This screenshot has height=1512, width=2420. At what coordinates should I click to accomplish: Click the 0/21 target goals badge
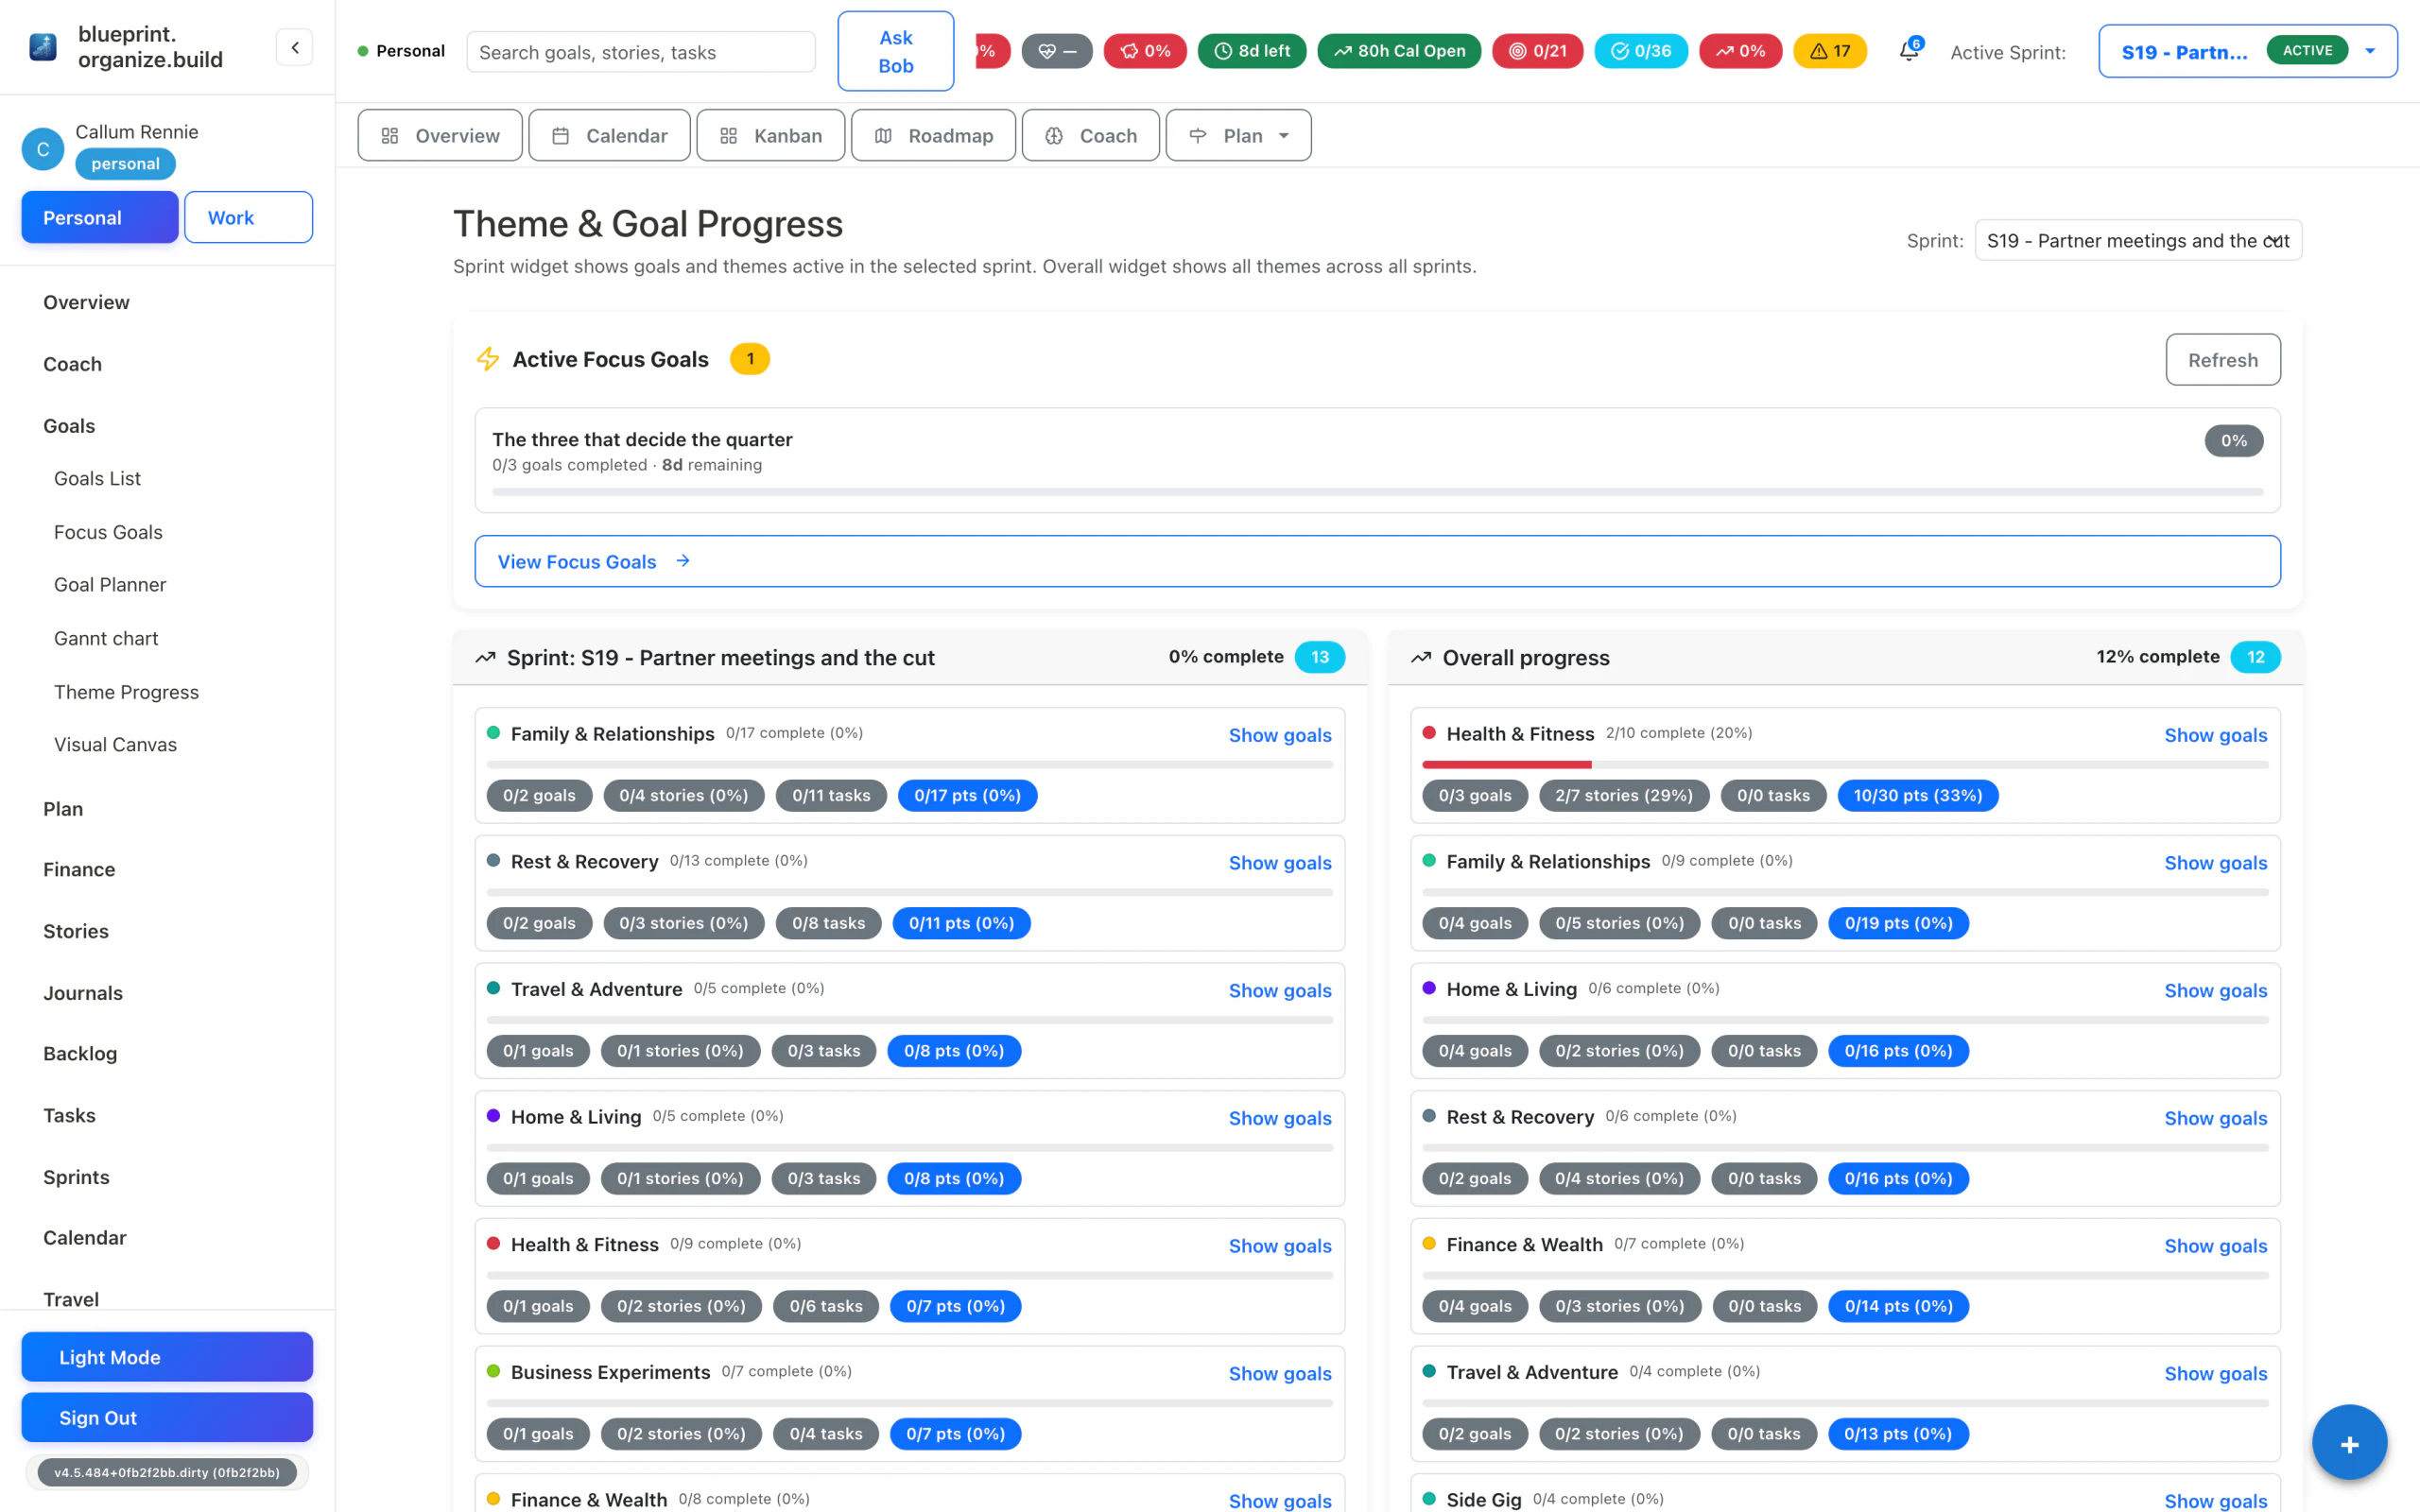pyautogui.click(x=1537, y=51)
